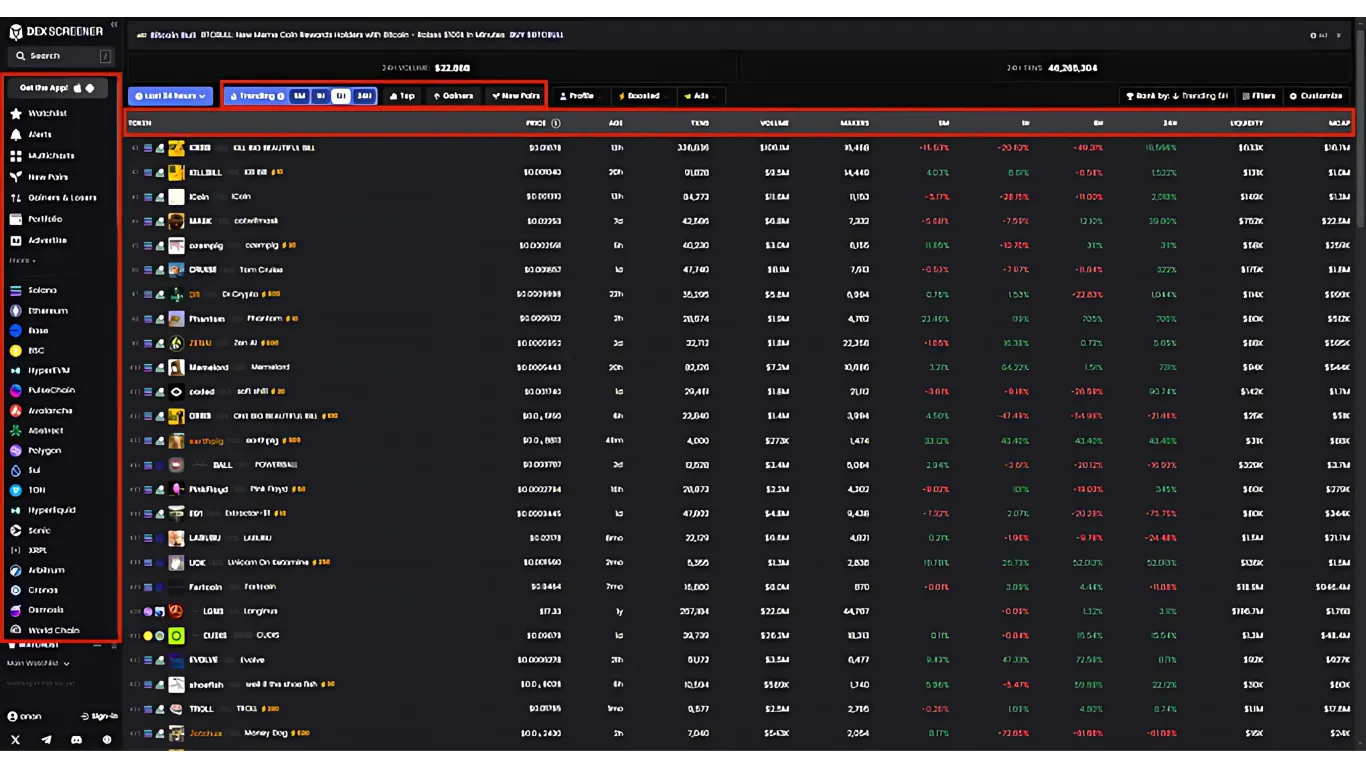Open Rank by Trending 6H dropdown
1366x768 pixels.
pos(1176,96)
